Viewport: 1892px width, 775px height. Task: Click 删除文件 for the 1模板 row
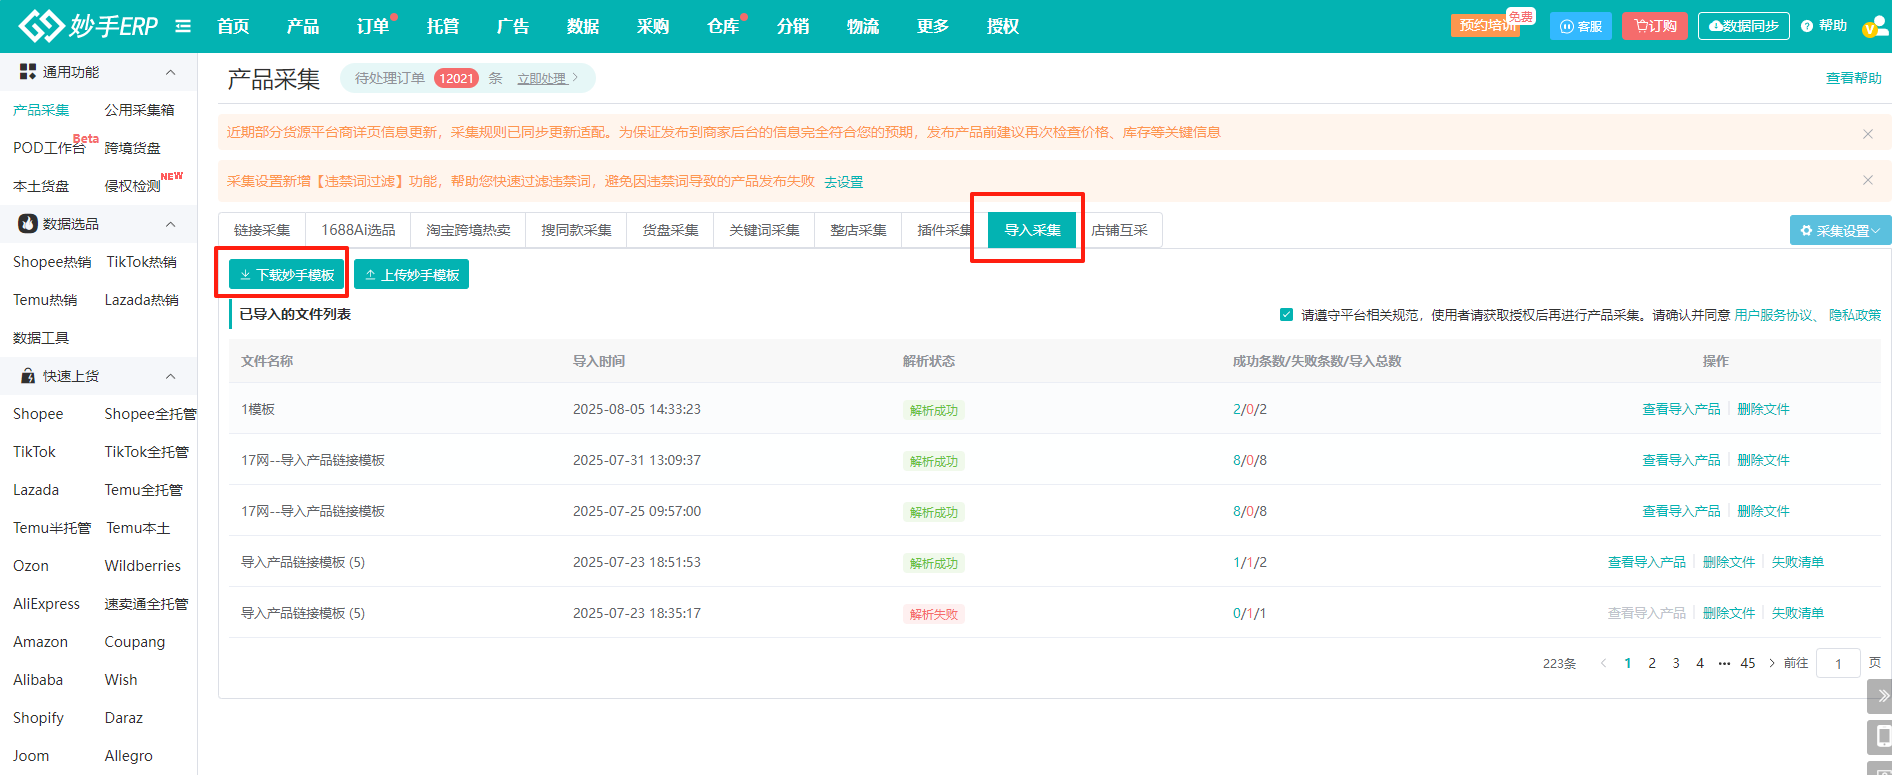1763,409
